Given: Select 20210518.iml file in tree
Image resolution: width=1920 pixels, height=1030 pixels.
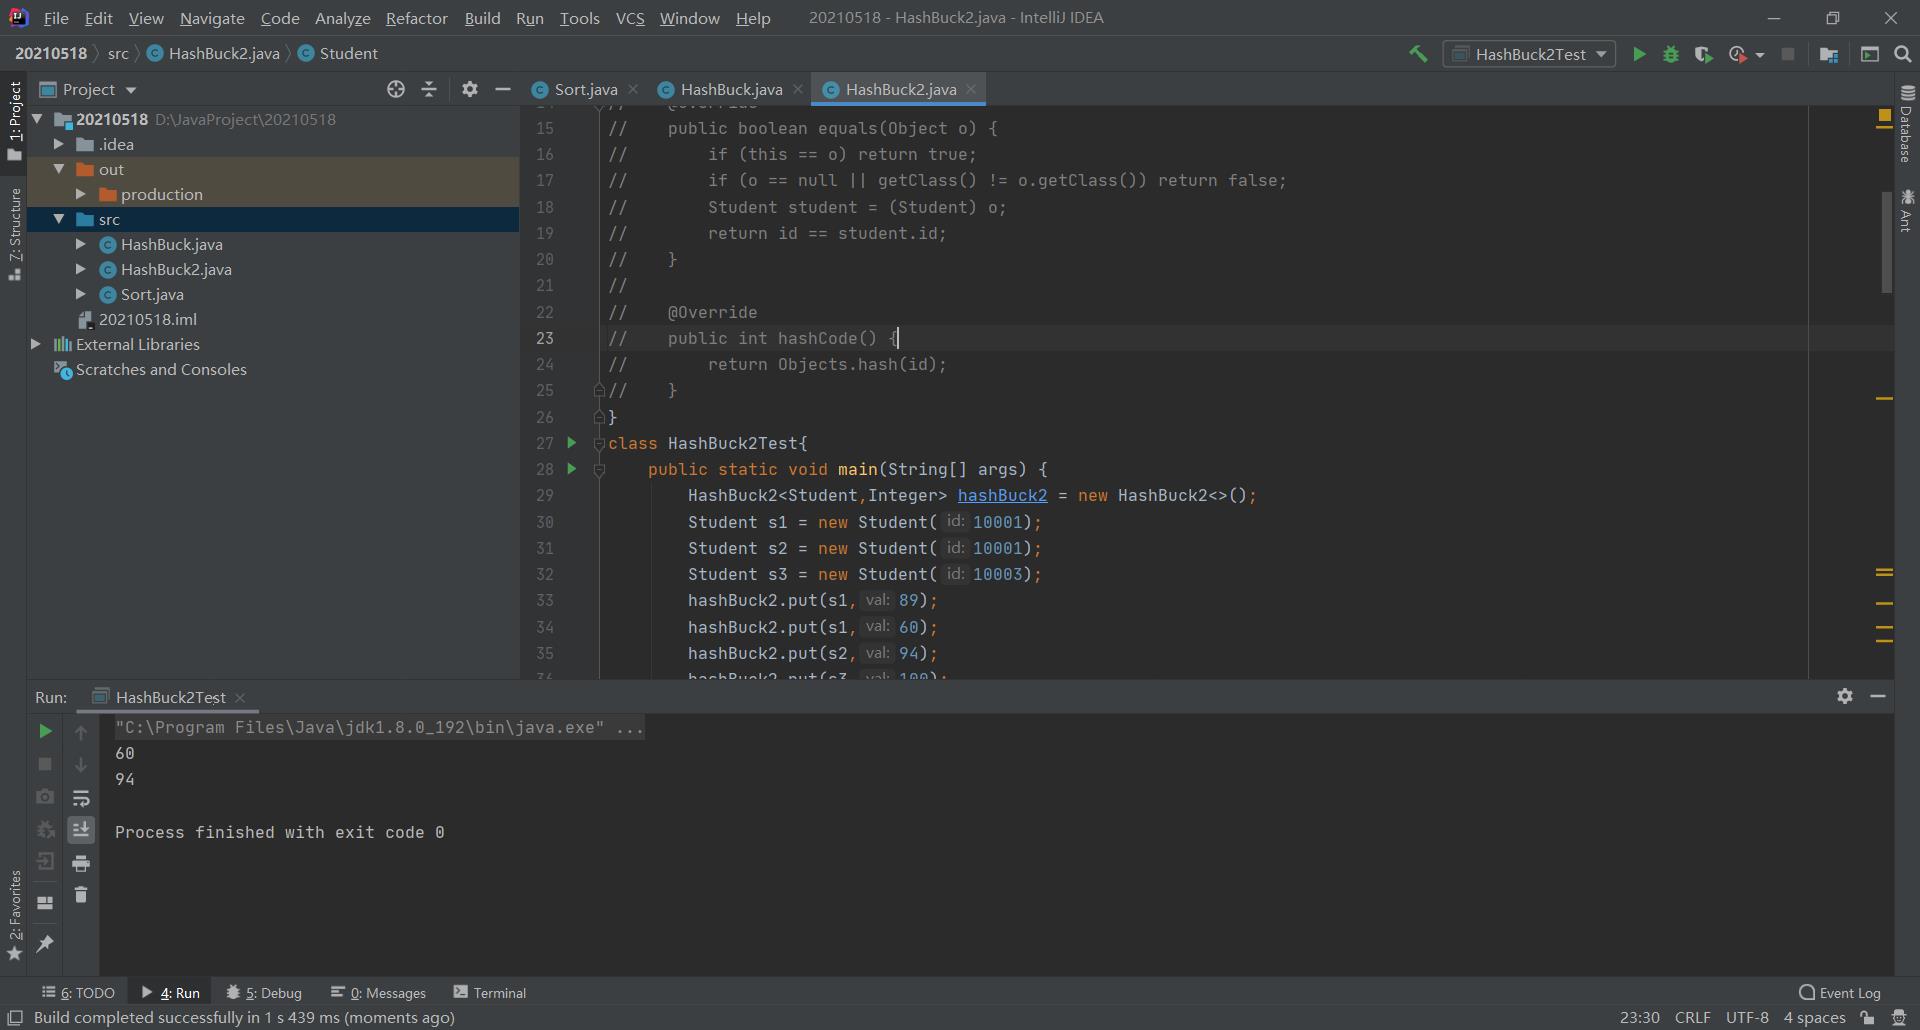Looking at the screenshot, I should click(x=147, y=319).
